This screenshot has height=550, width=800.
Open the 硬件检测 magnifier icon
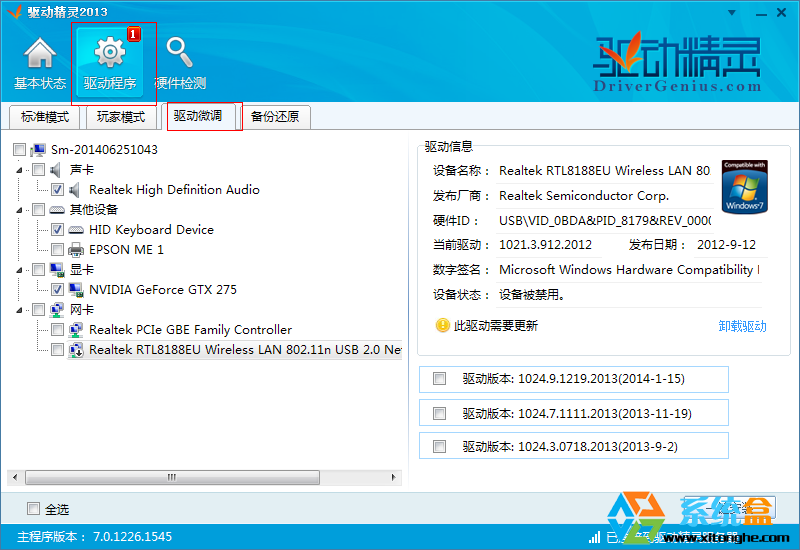pyautogui.click(x=180, y=52)
